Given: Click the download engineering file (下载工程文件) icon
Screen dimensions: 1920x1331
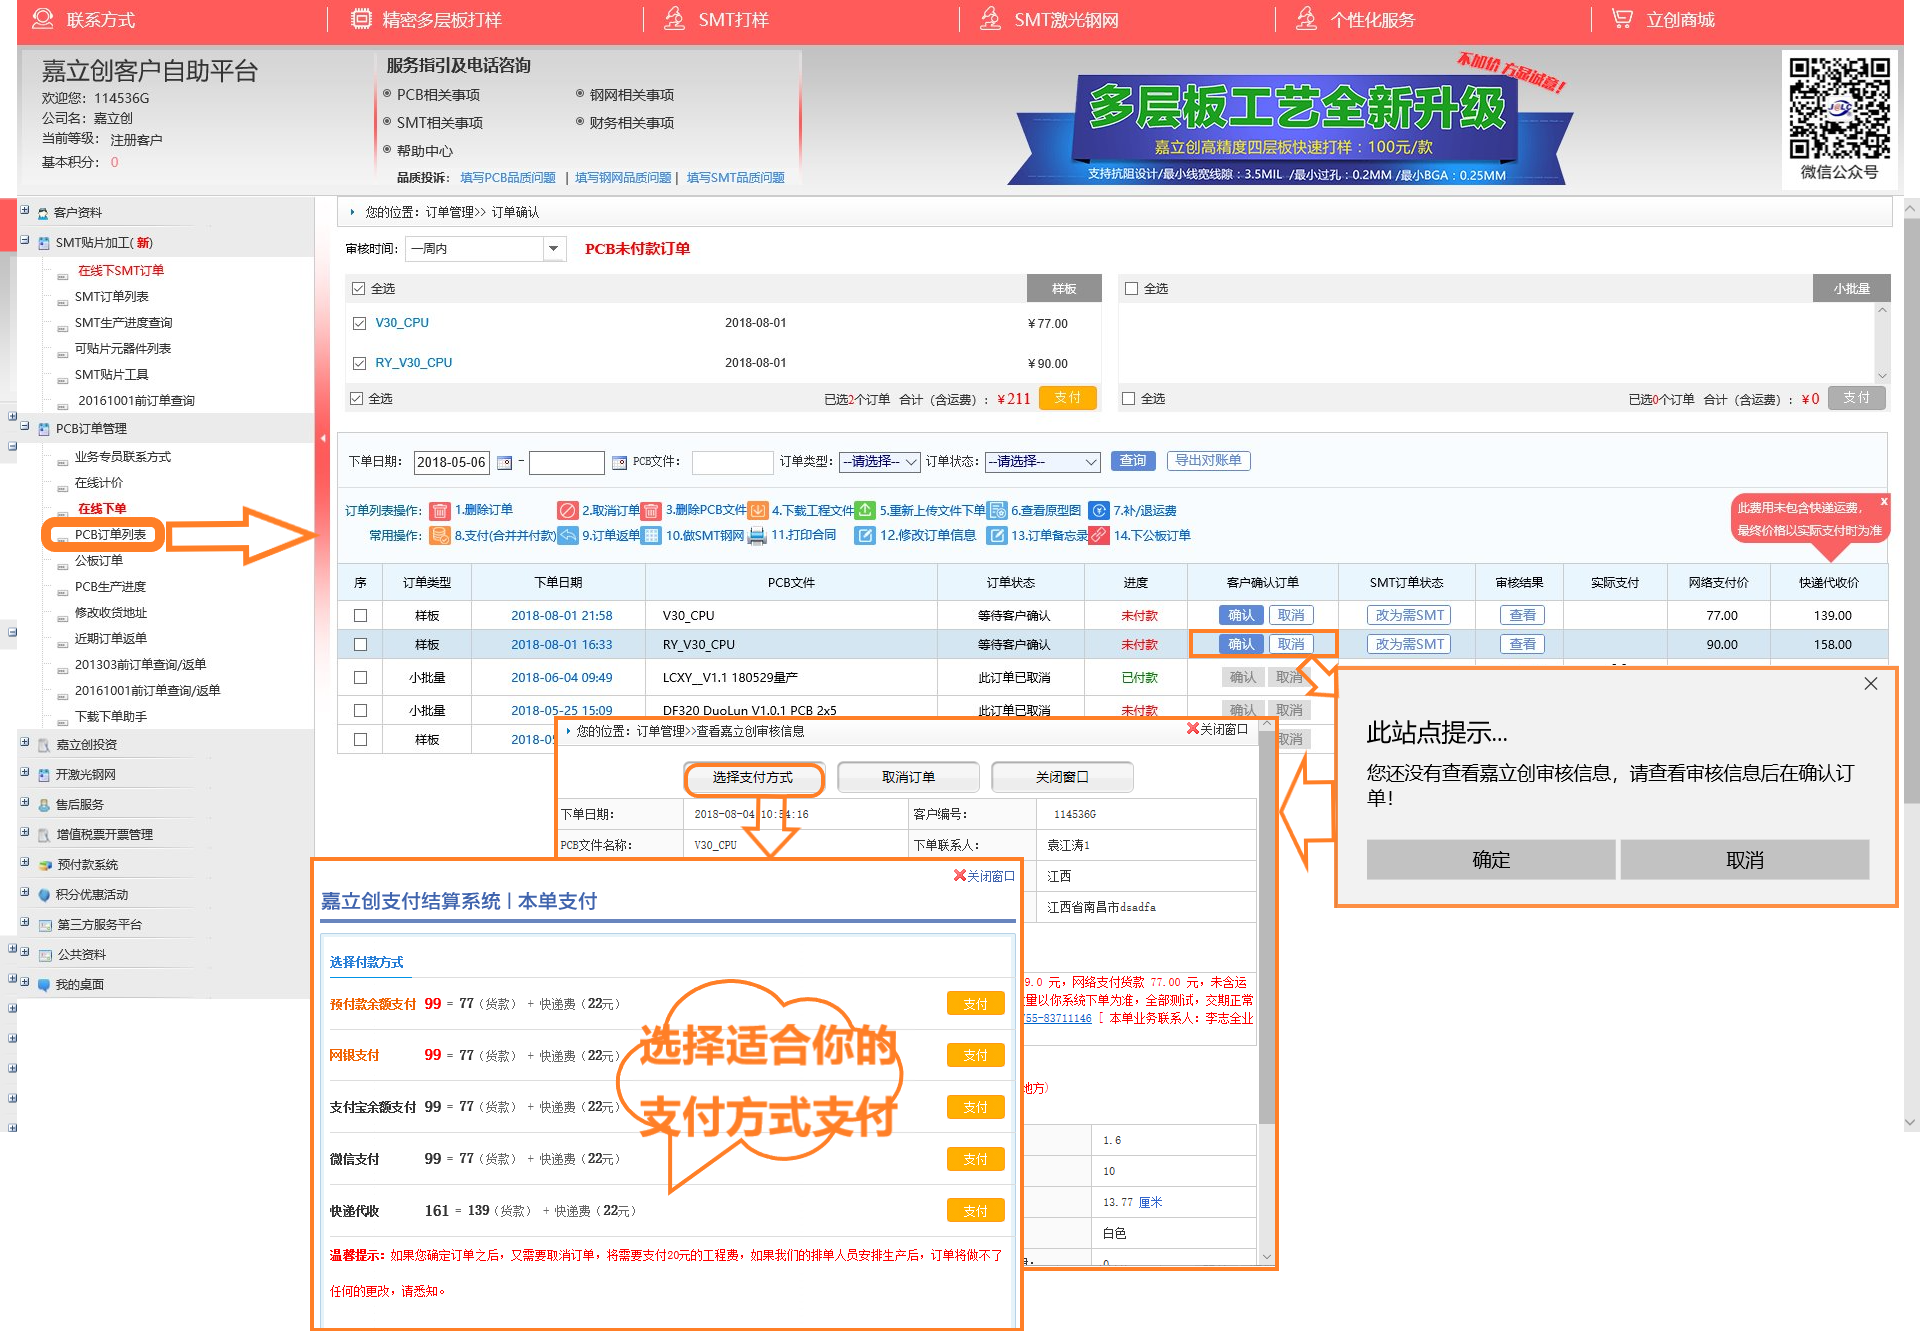Looking at the screenshot, I should (x=758, y=511).
